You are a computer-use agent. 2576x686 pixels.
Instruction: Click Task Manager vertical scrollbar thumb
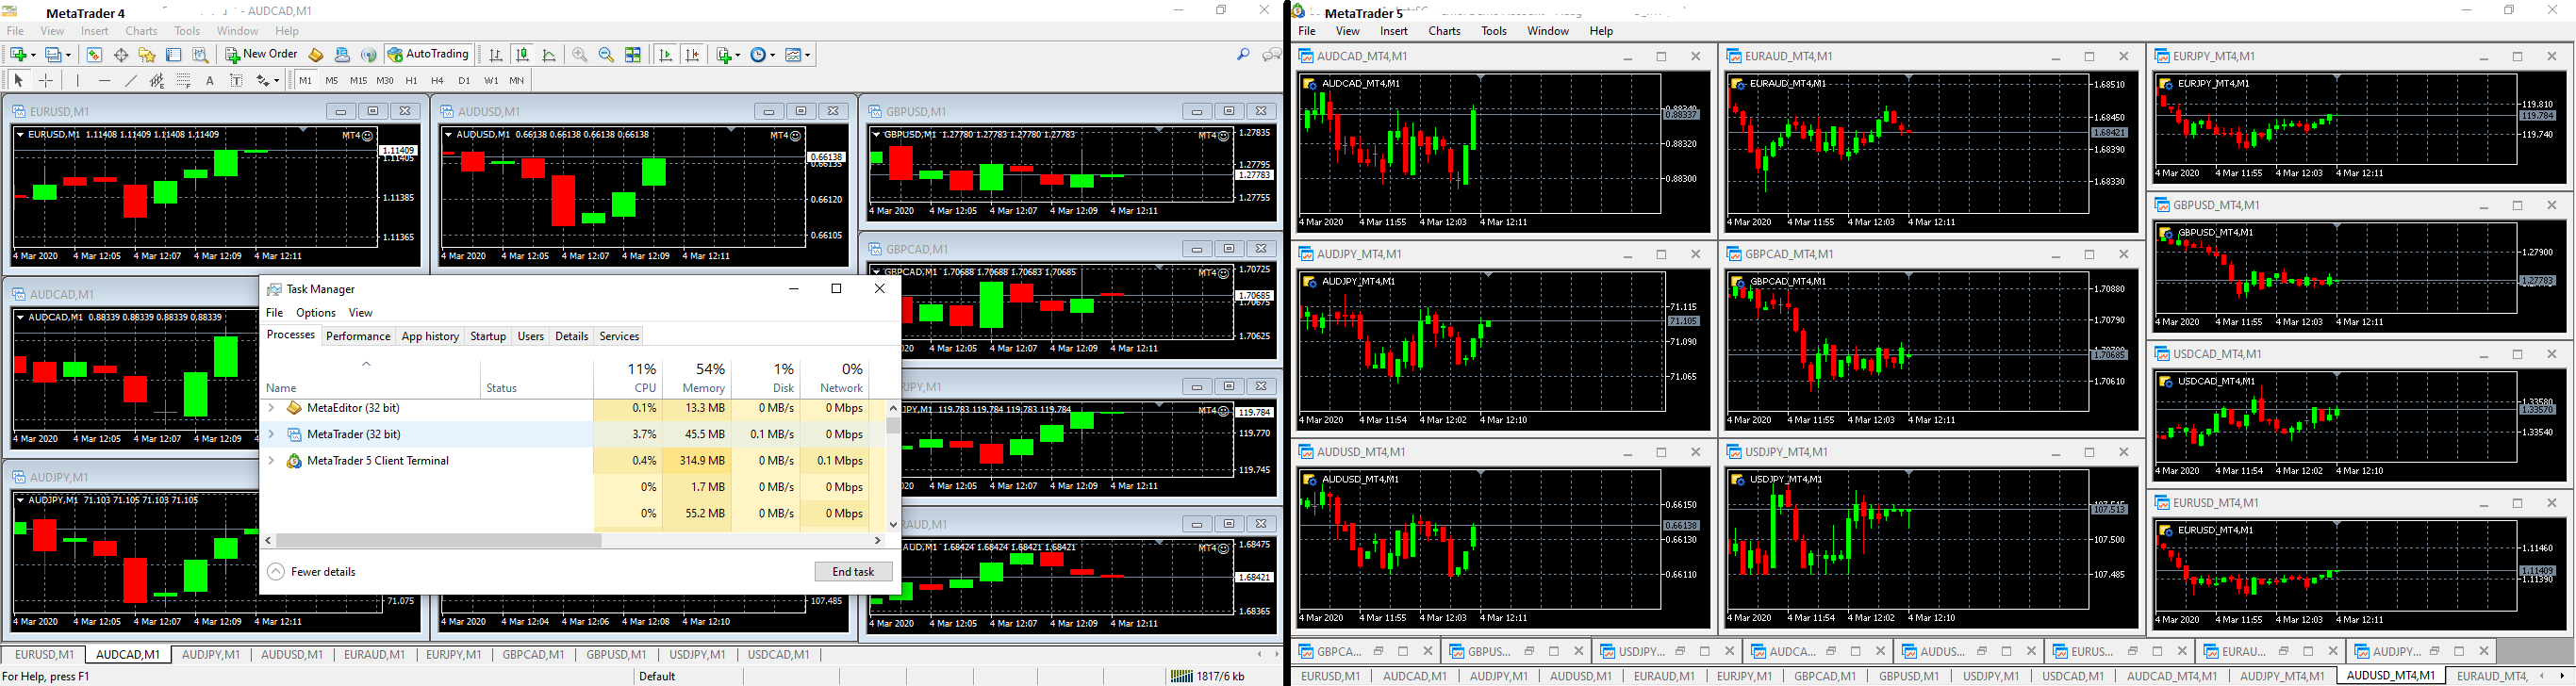click(893, 425)
